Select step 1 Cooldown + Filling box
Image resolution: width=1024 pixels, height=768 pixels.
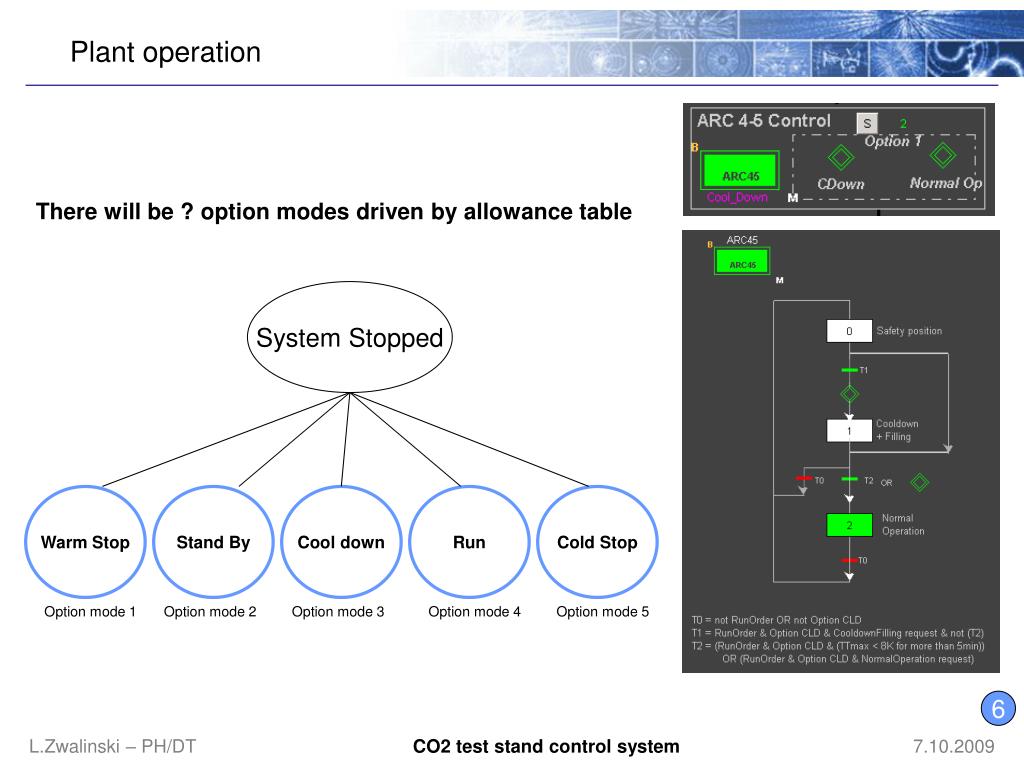[849, 431]
